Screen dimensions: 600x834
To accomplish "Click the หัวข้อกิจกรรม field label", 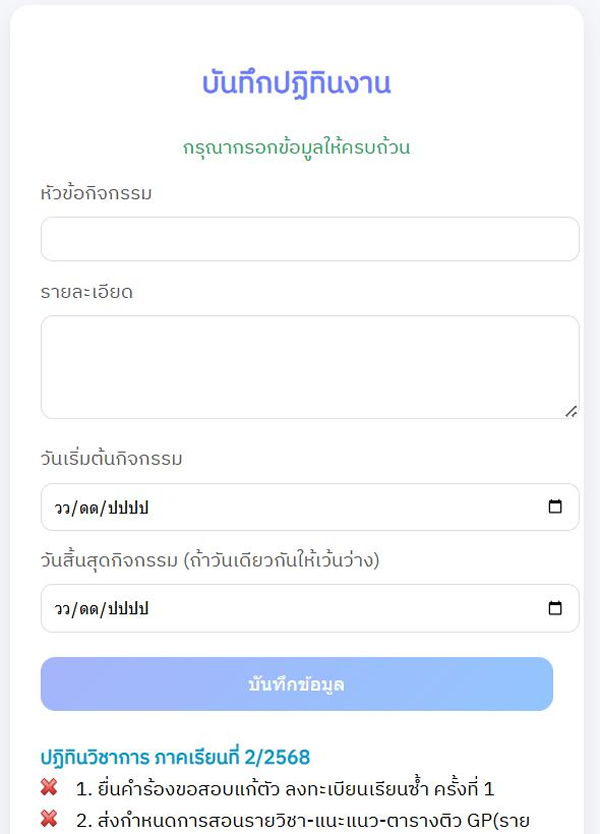I will point(96,194).
